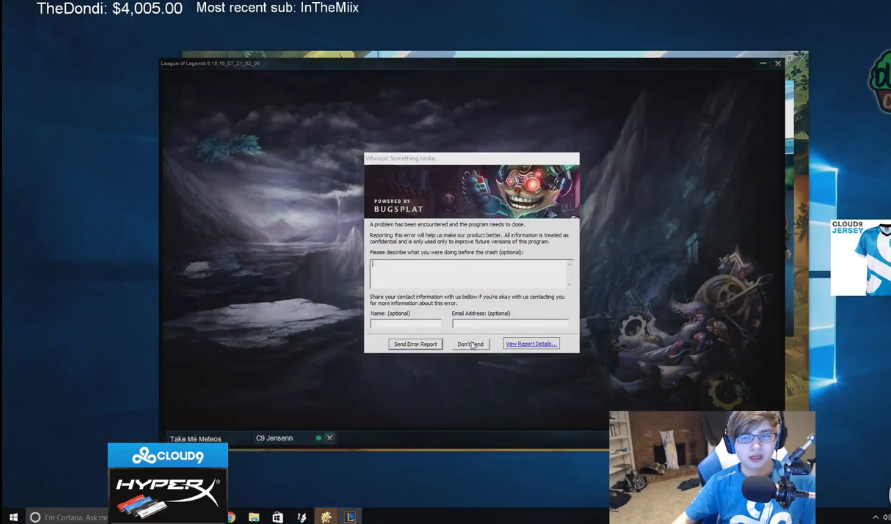Click the Cloud9 Jersey ad thumbnail
The width and height of the screenshot is (891, 524).
pyautogui.click(x=860, y=257)
